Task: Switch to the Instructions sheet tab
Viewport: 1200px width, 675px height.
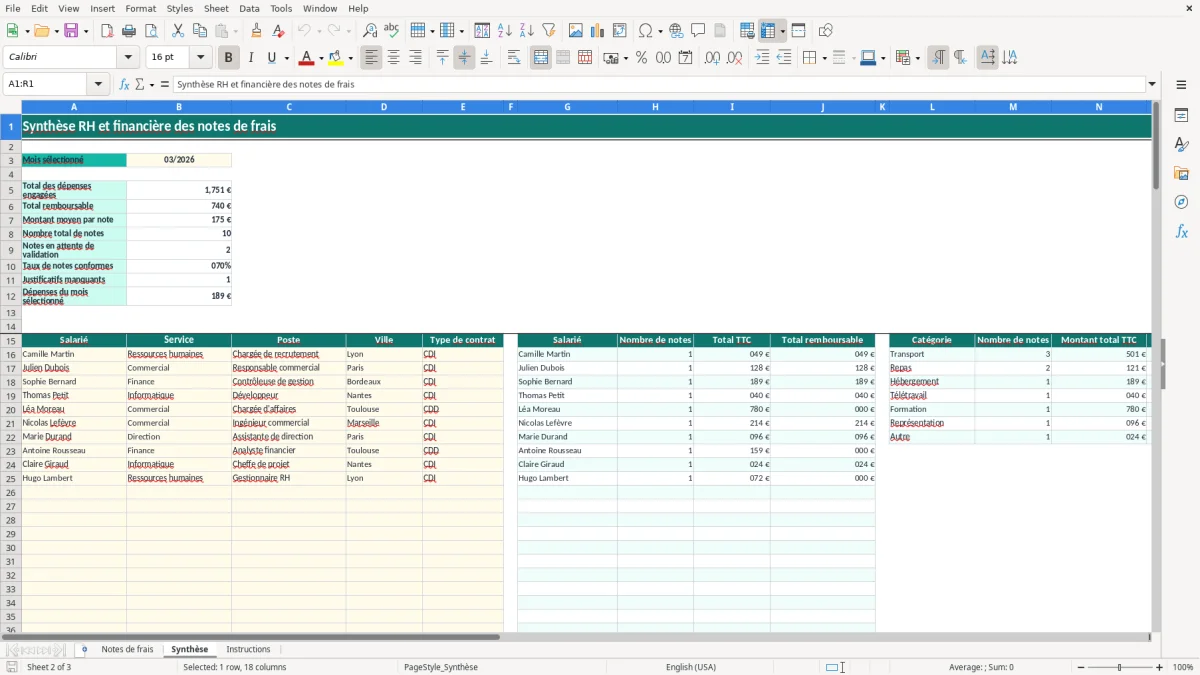Action: (x=248, y=650)
